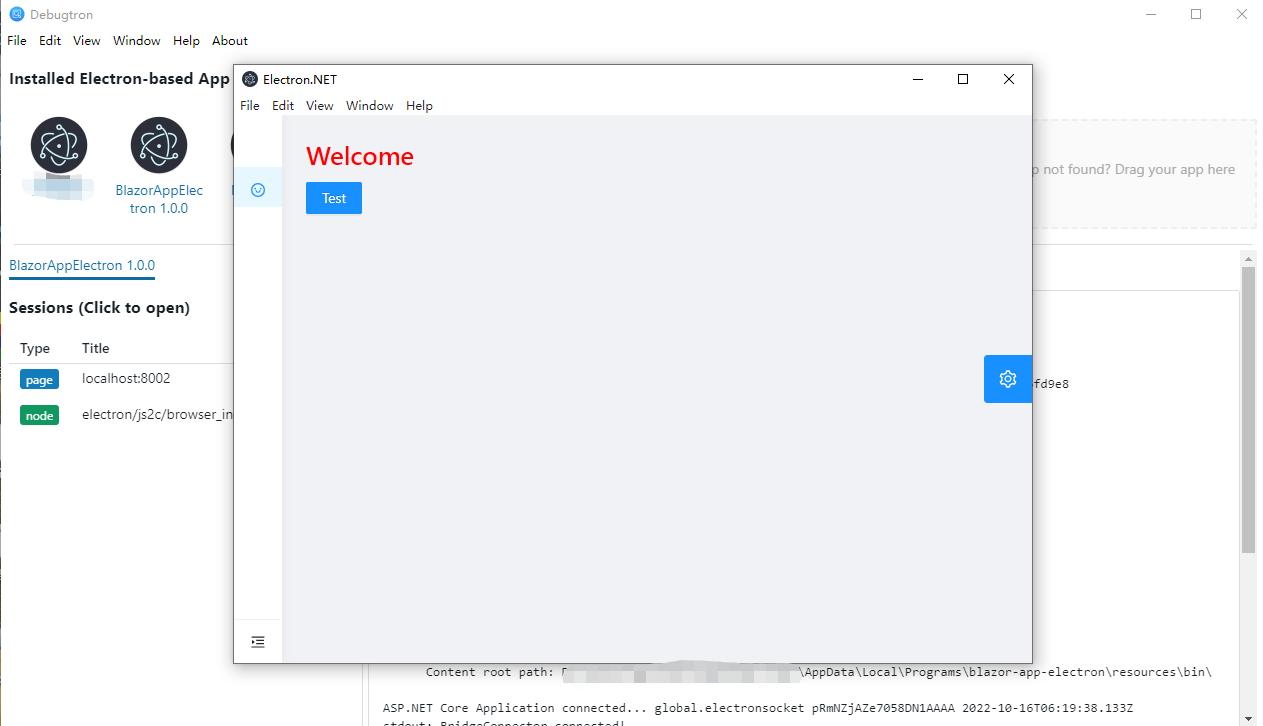Screen dimensions: 1263x726
Task: Click the blue Test button
Action: [x=334, y=198]
